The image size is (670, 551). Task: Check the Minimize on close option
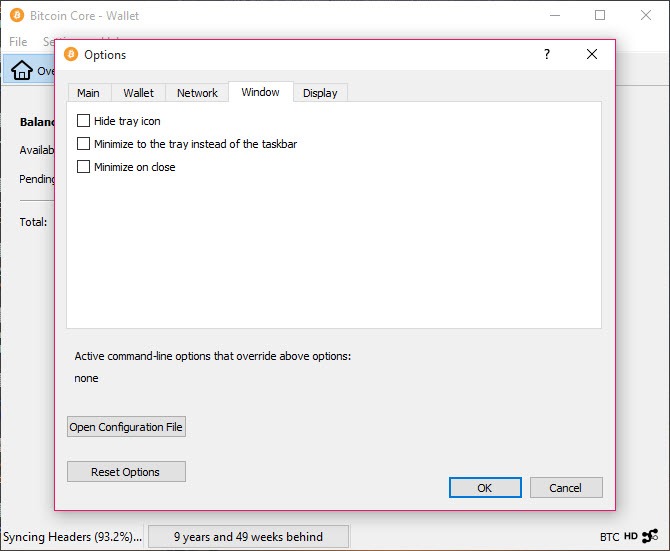coord(83,167)
